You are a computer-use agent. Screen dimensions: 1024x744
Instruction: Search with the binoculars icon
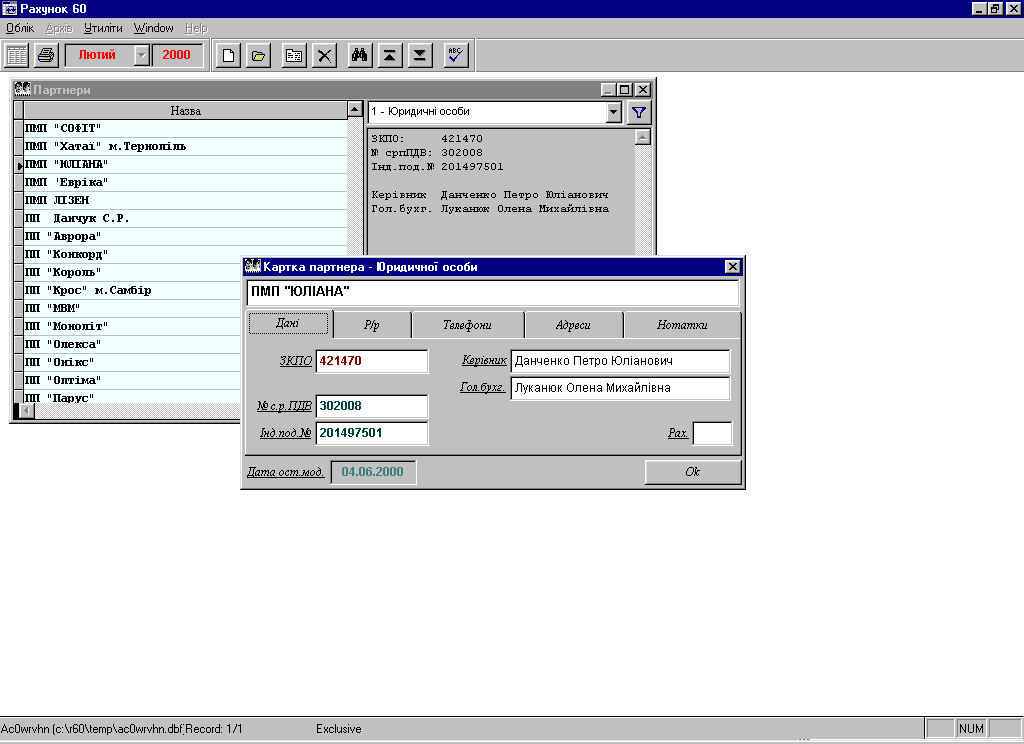pyautogui.click(x=360, y=56)
